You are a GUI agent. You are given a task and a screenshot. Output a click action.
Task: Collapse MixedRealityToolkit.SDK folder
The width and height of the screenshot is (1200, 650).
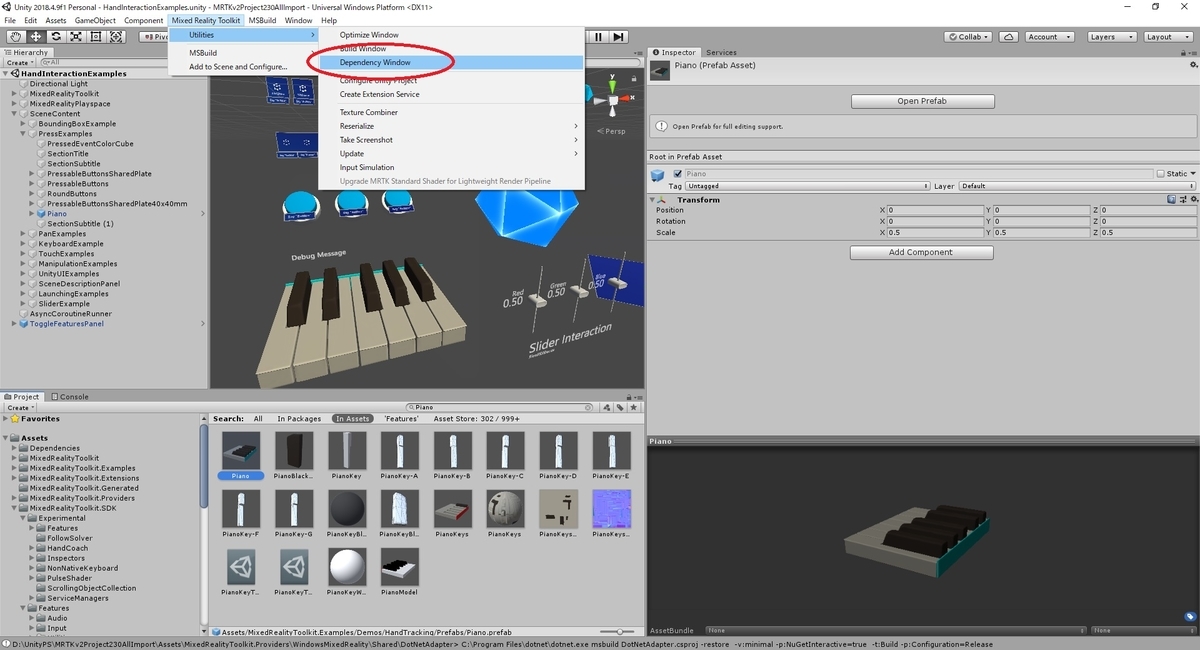tap(15, 508)
